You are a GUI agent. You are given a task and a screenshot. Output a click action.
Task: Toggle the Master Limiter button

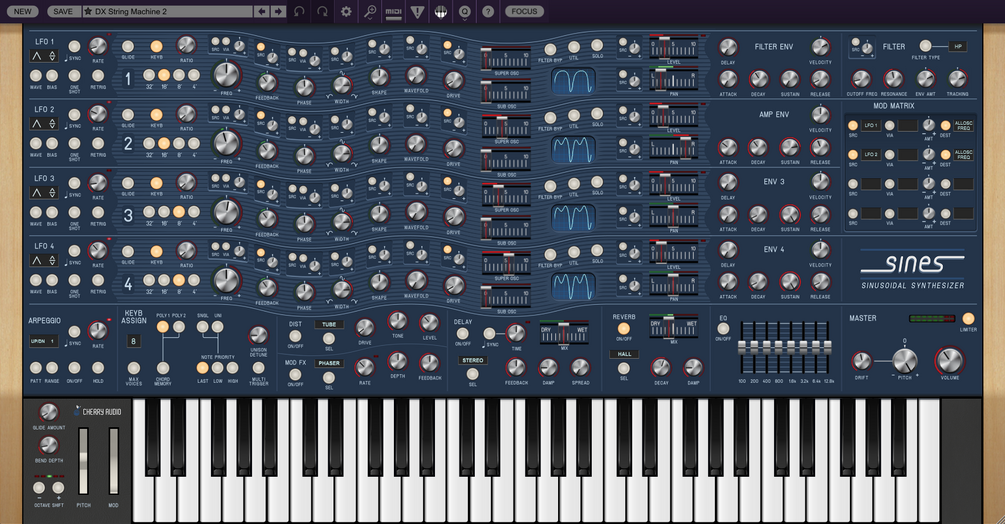[x=968, y=318]
